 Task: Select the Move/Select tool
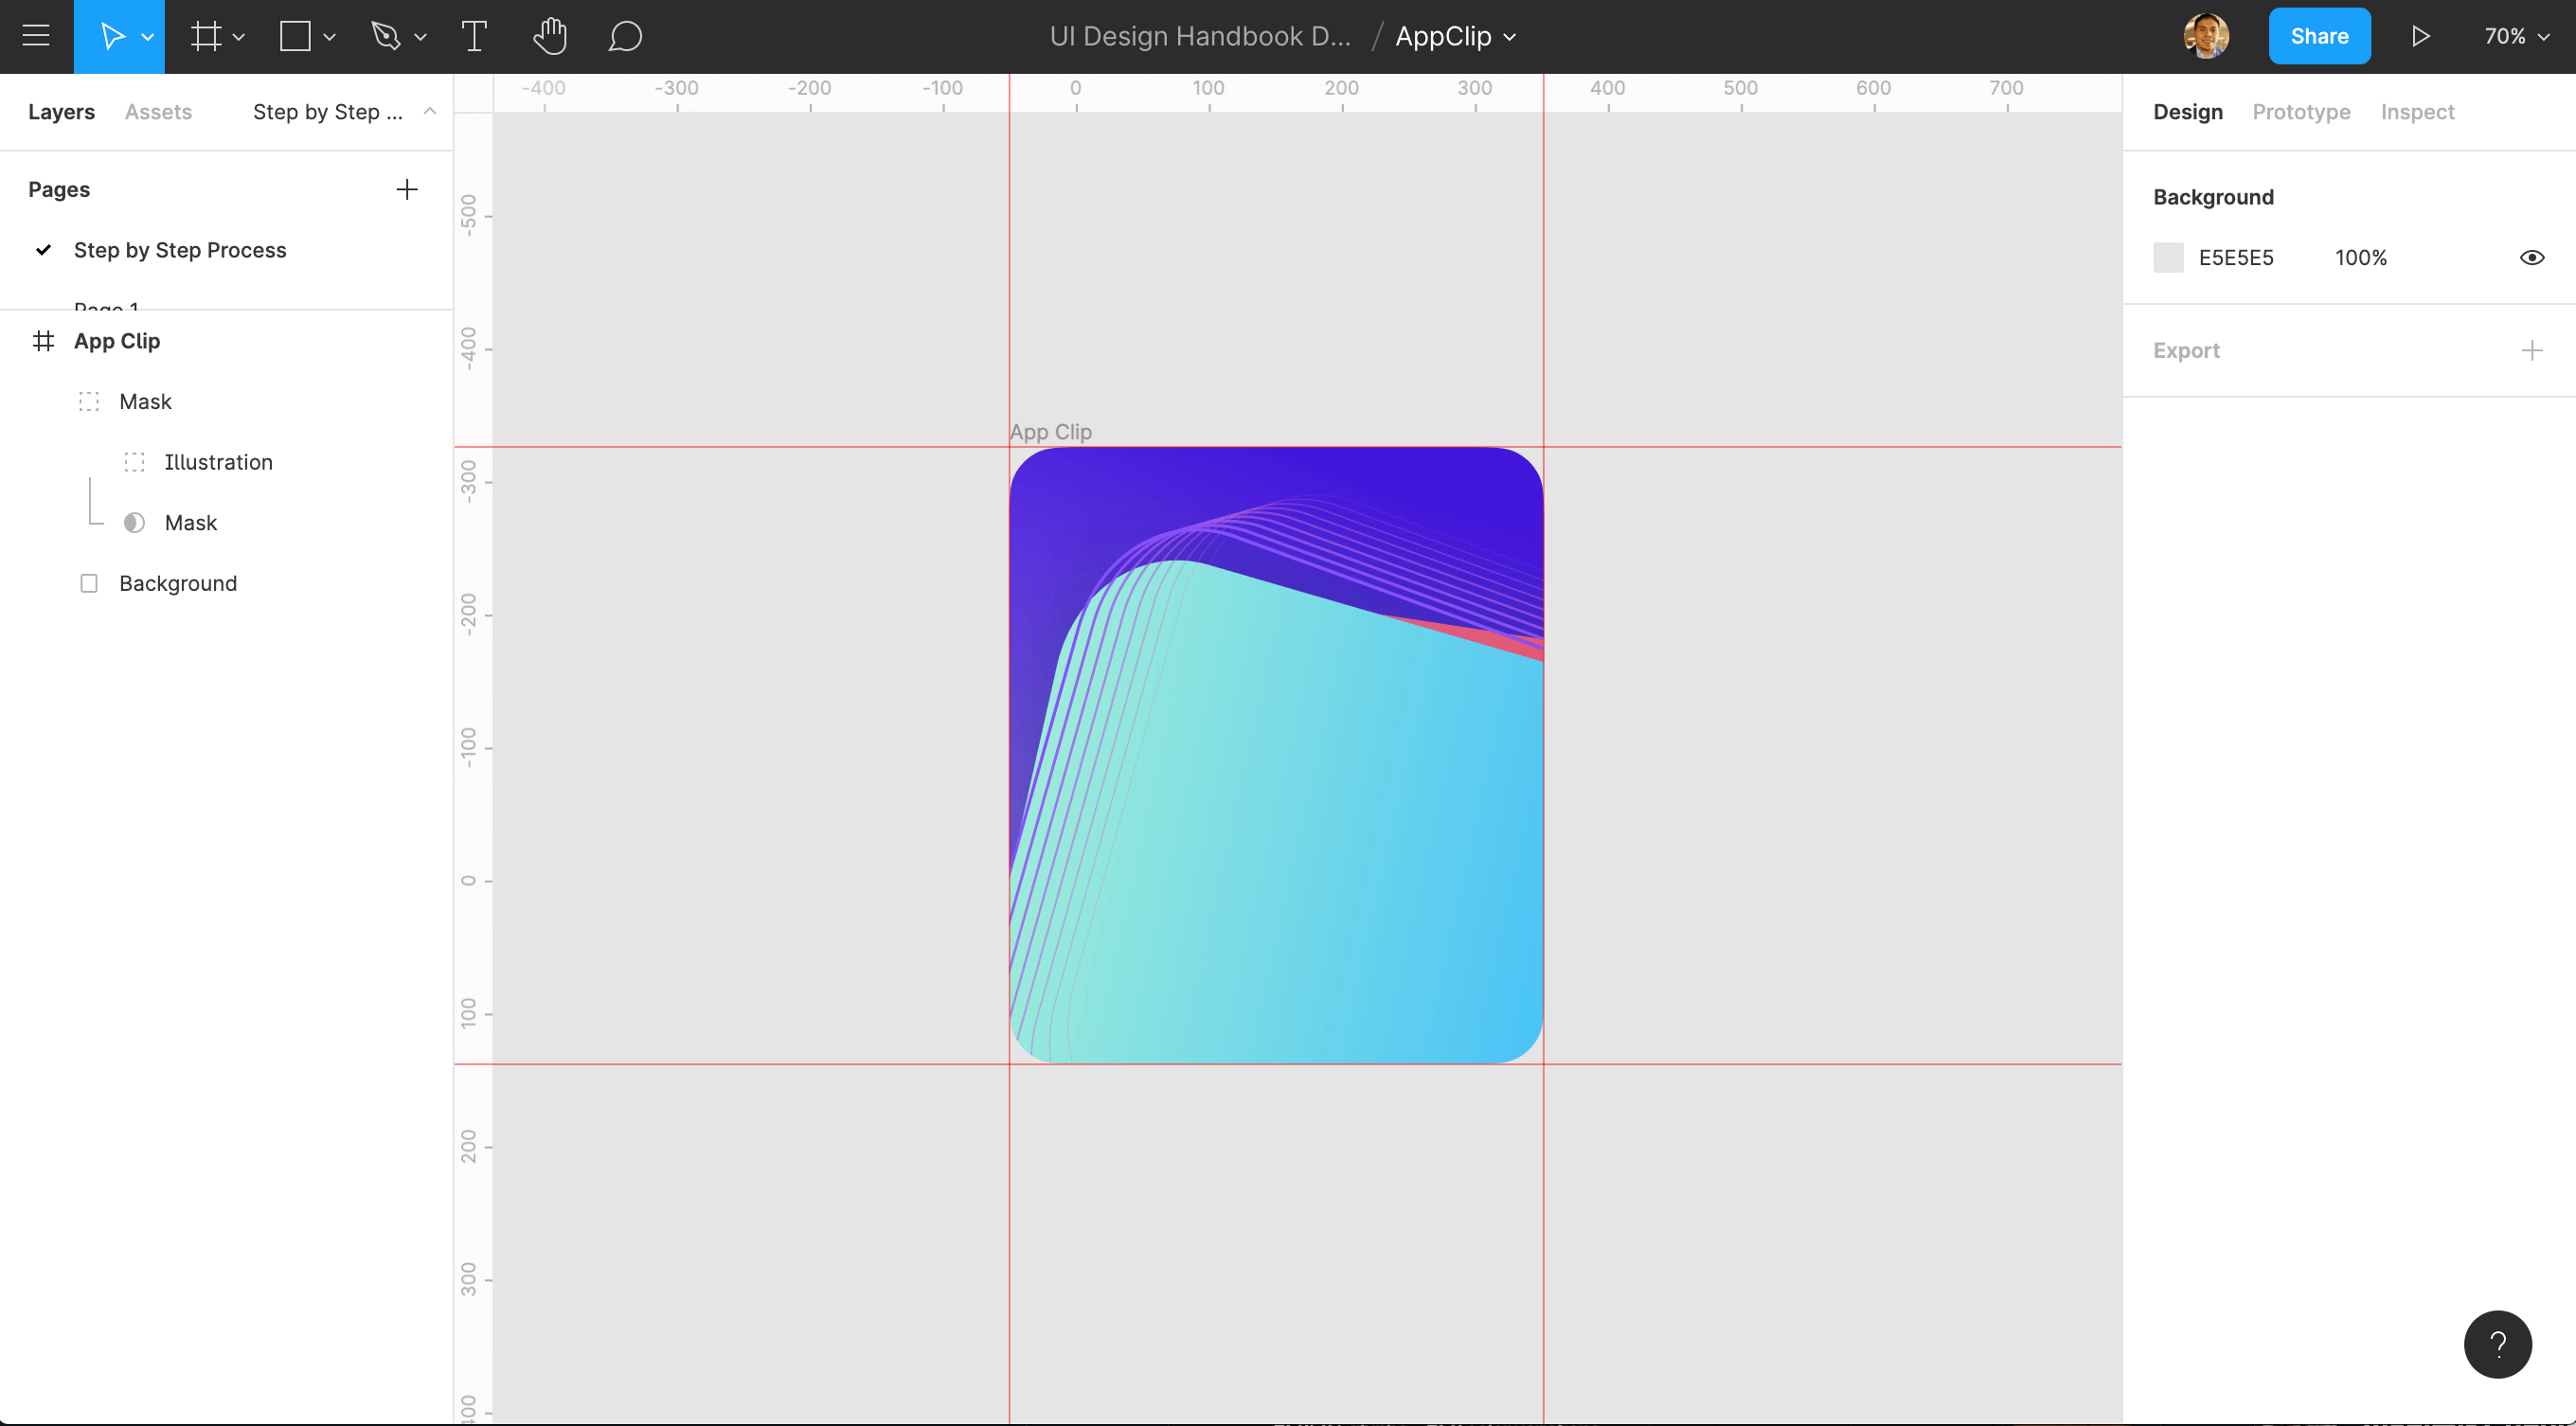[115, 35]
